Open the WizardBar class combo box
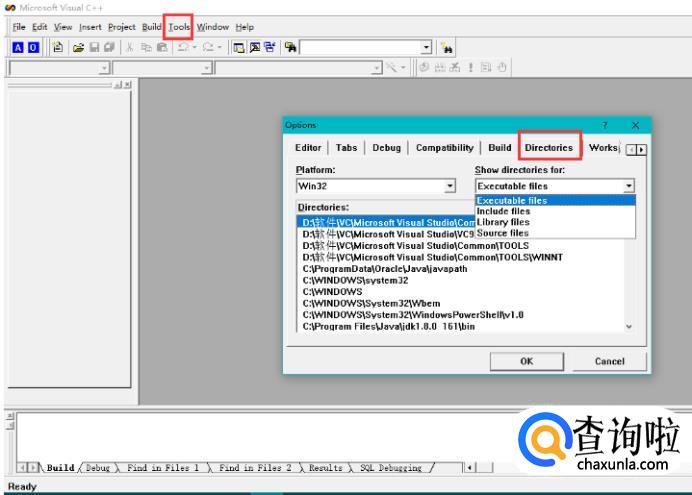Image resolution: width=692 pixels, height=495 pixels. tap(104, 68)
